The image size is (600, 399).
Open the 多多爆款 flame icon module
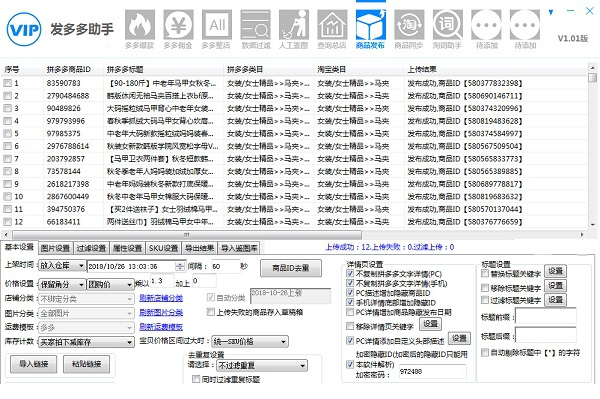[140, 29]
